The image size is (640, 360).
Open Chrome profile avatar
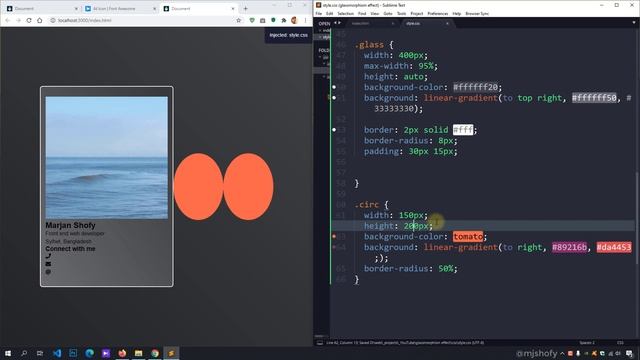[x=294, y=20]
